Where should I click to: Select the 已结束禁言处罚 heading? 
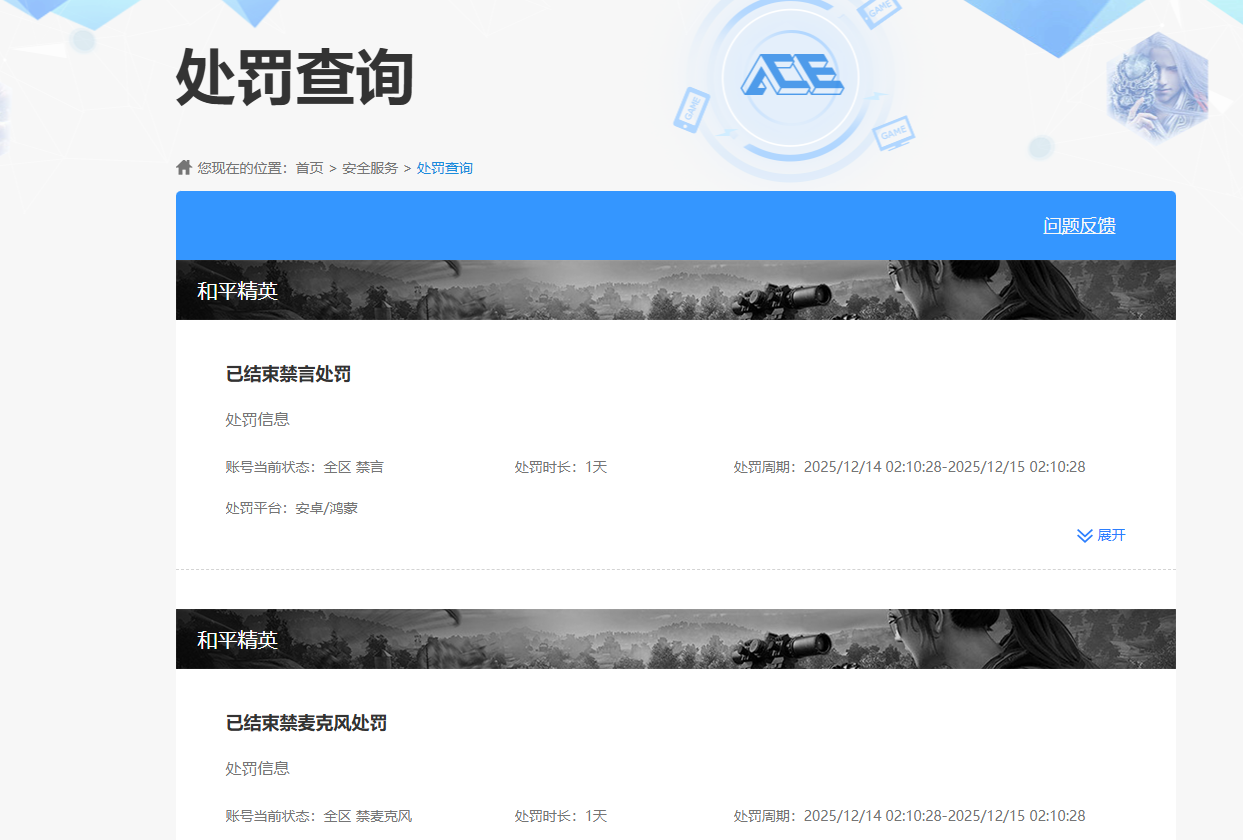(x=289, y=374)
